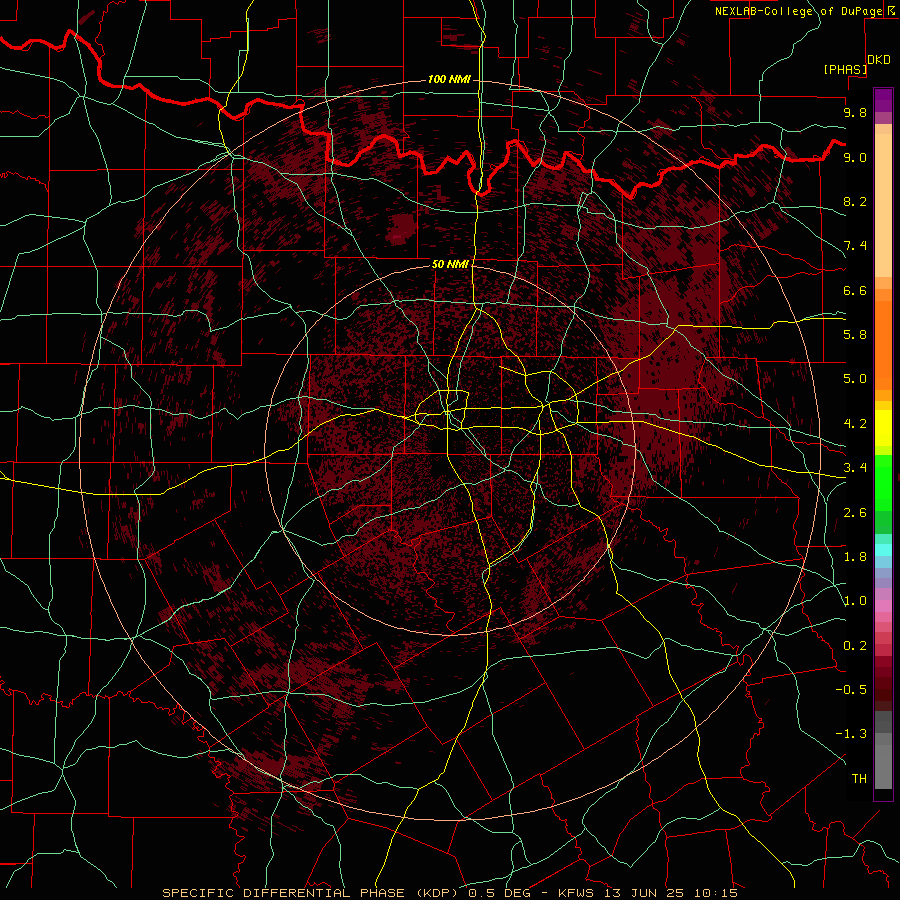Click the "10:15" time in the caption

pyautogui.click(x=715, y=893)
